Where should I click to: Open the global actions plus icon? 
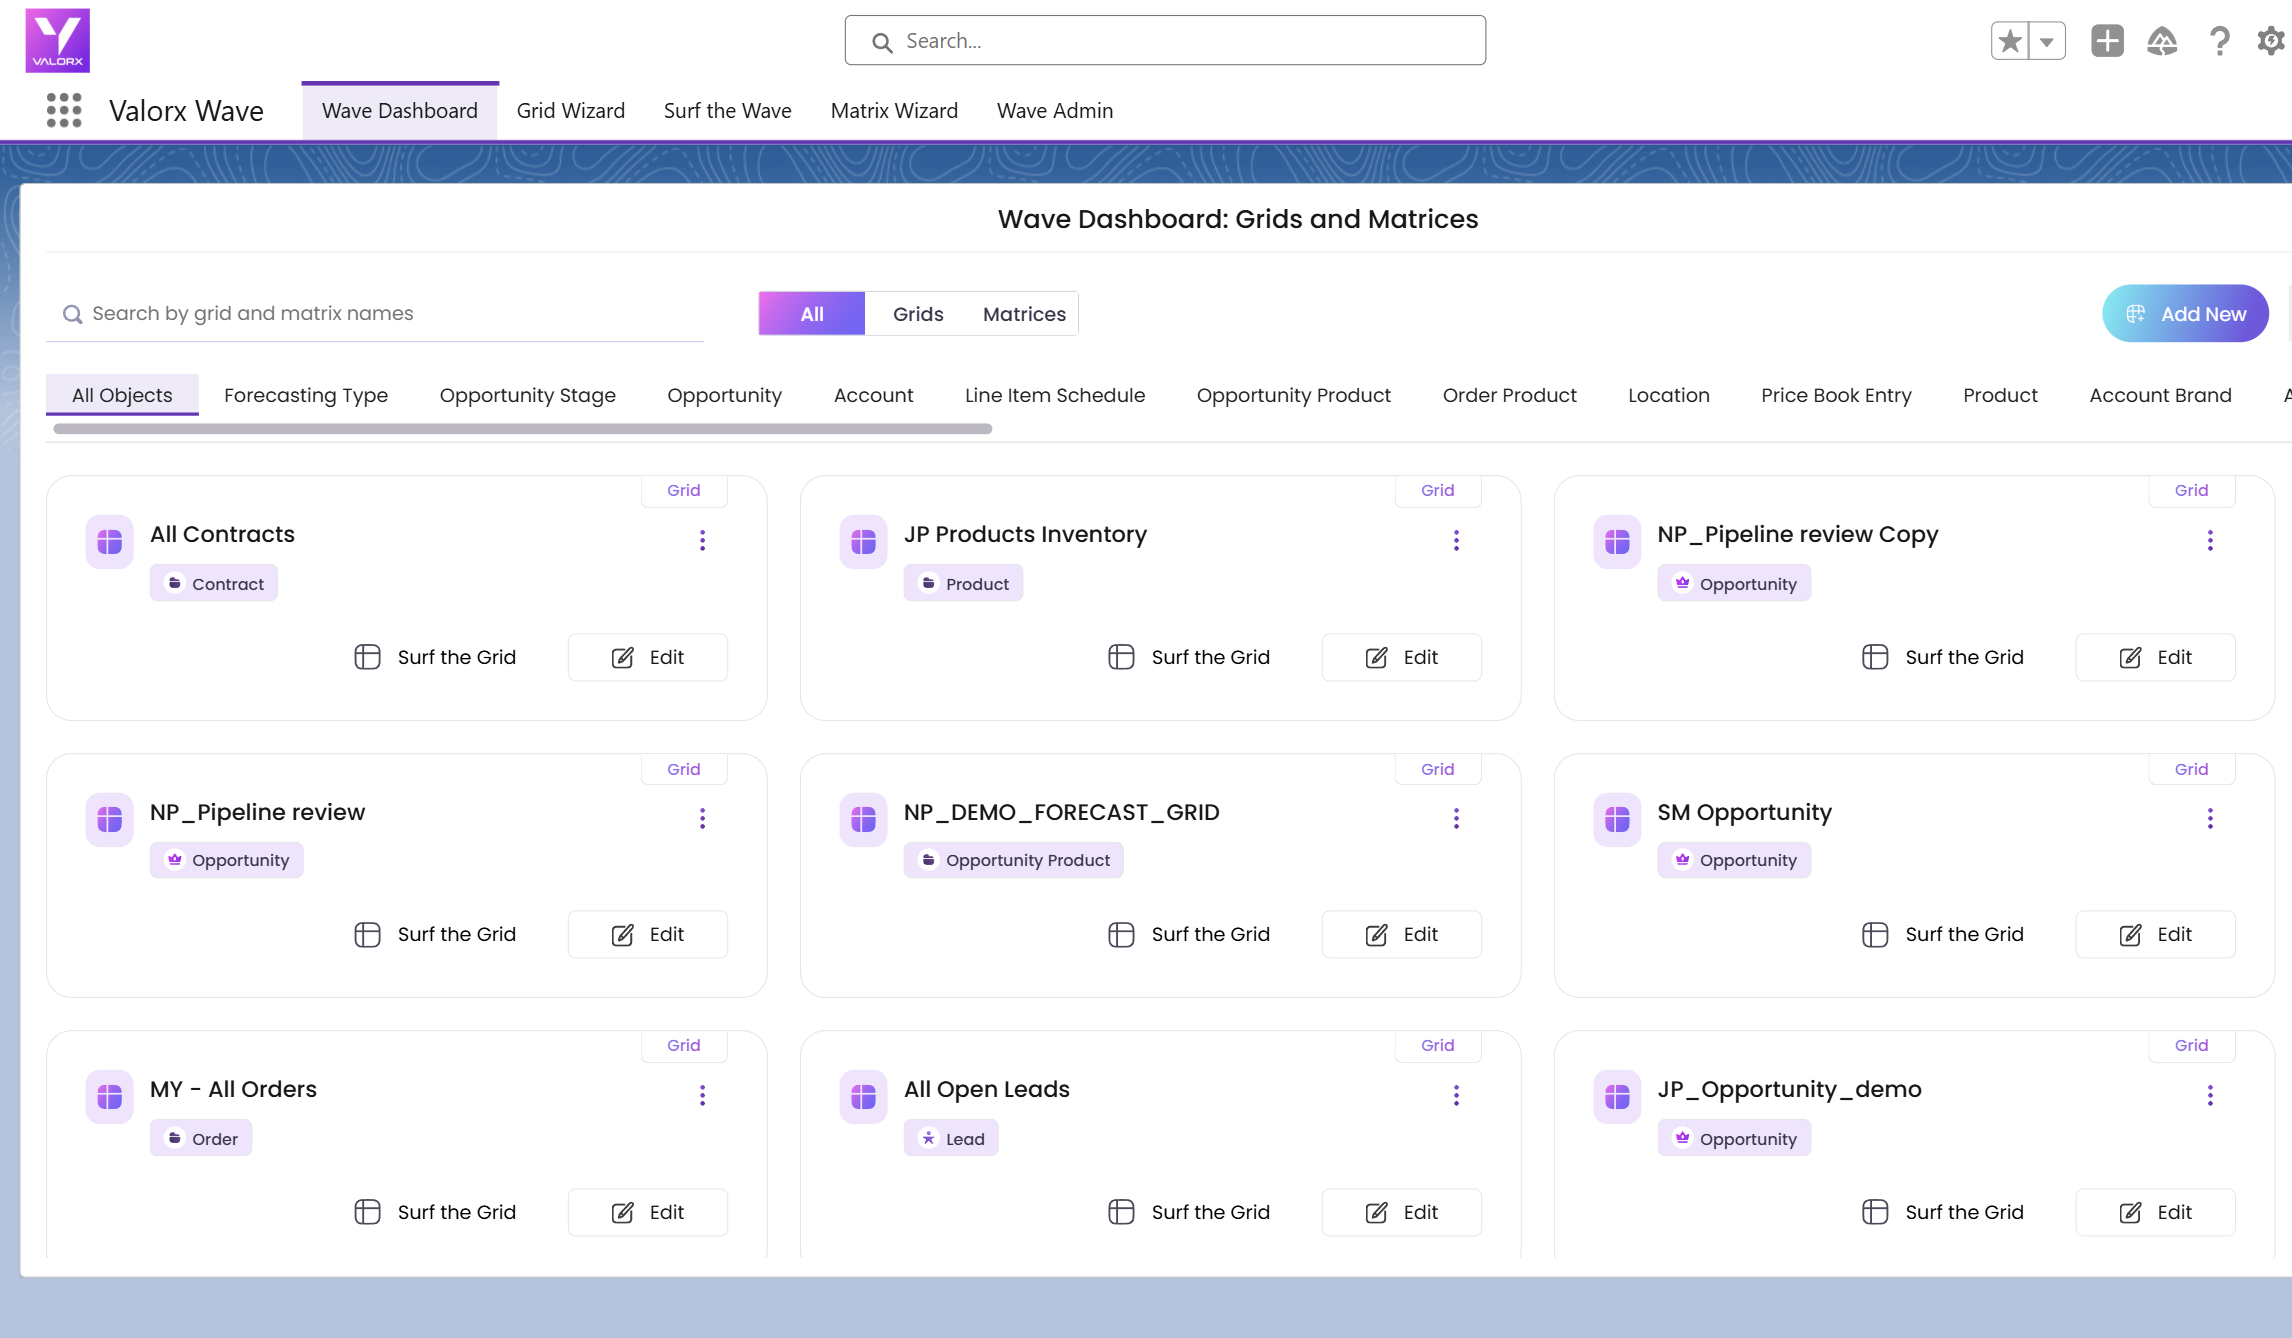[x=2107, y=41]
